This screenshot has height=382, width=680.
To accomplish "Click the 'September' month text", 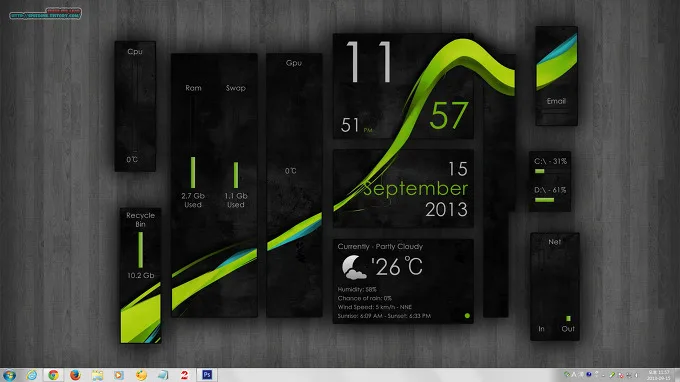I will (x=415, y=189).
